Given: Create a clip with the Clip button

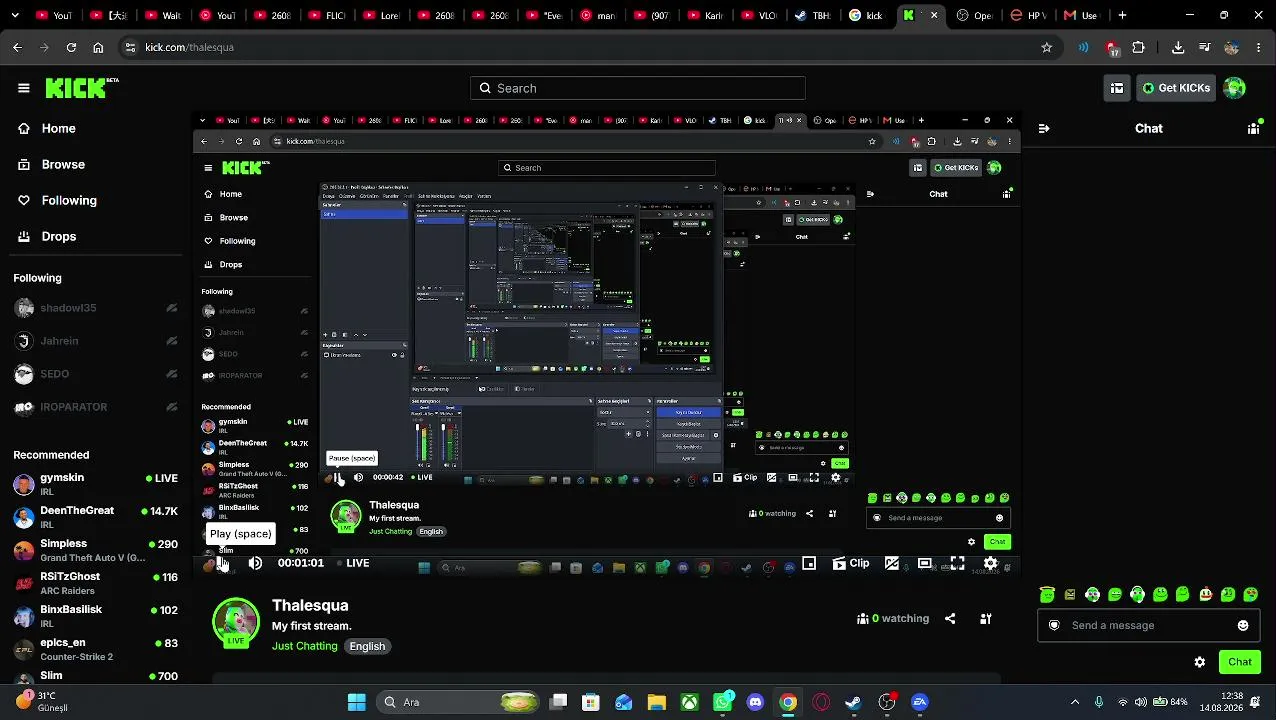Looking at the screenshot, I should tap(851, 563).
